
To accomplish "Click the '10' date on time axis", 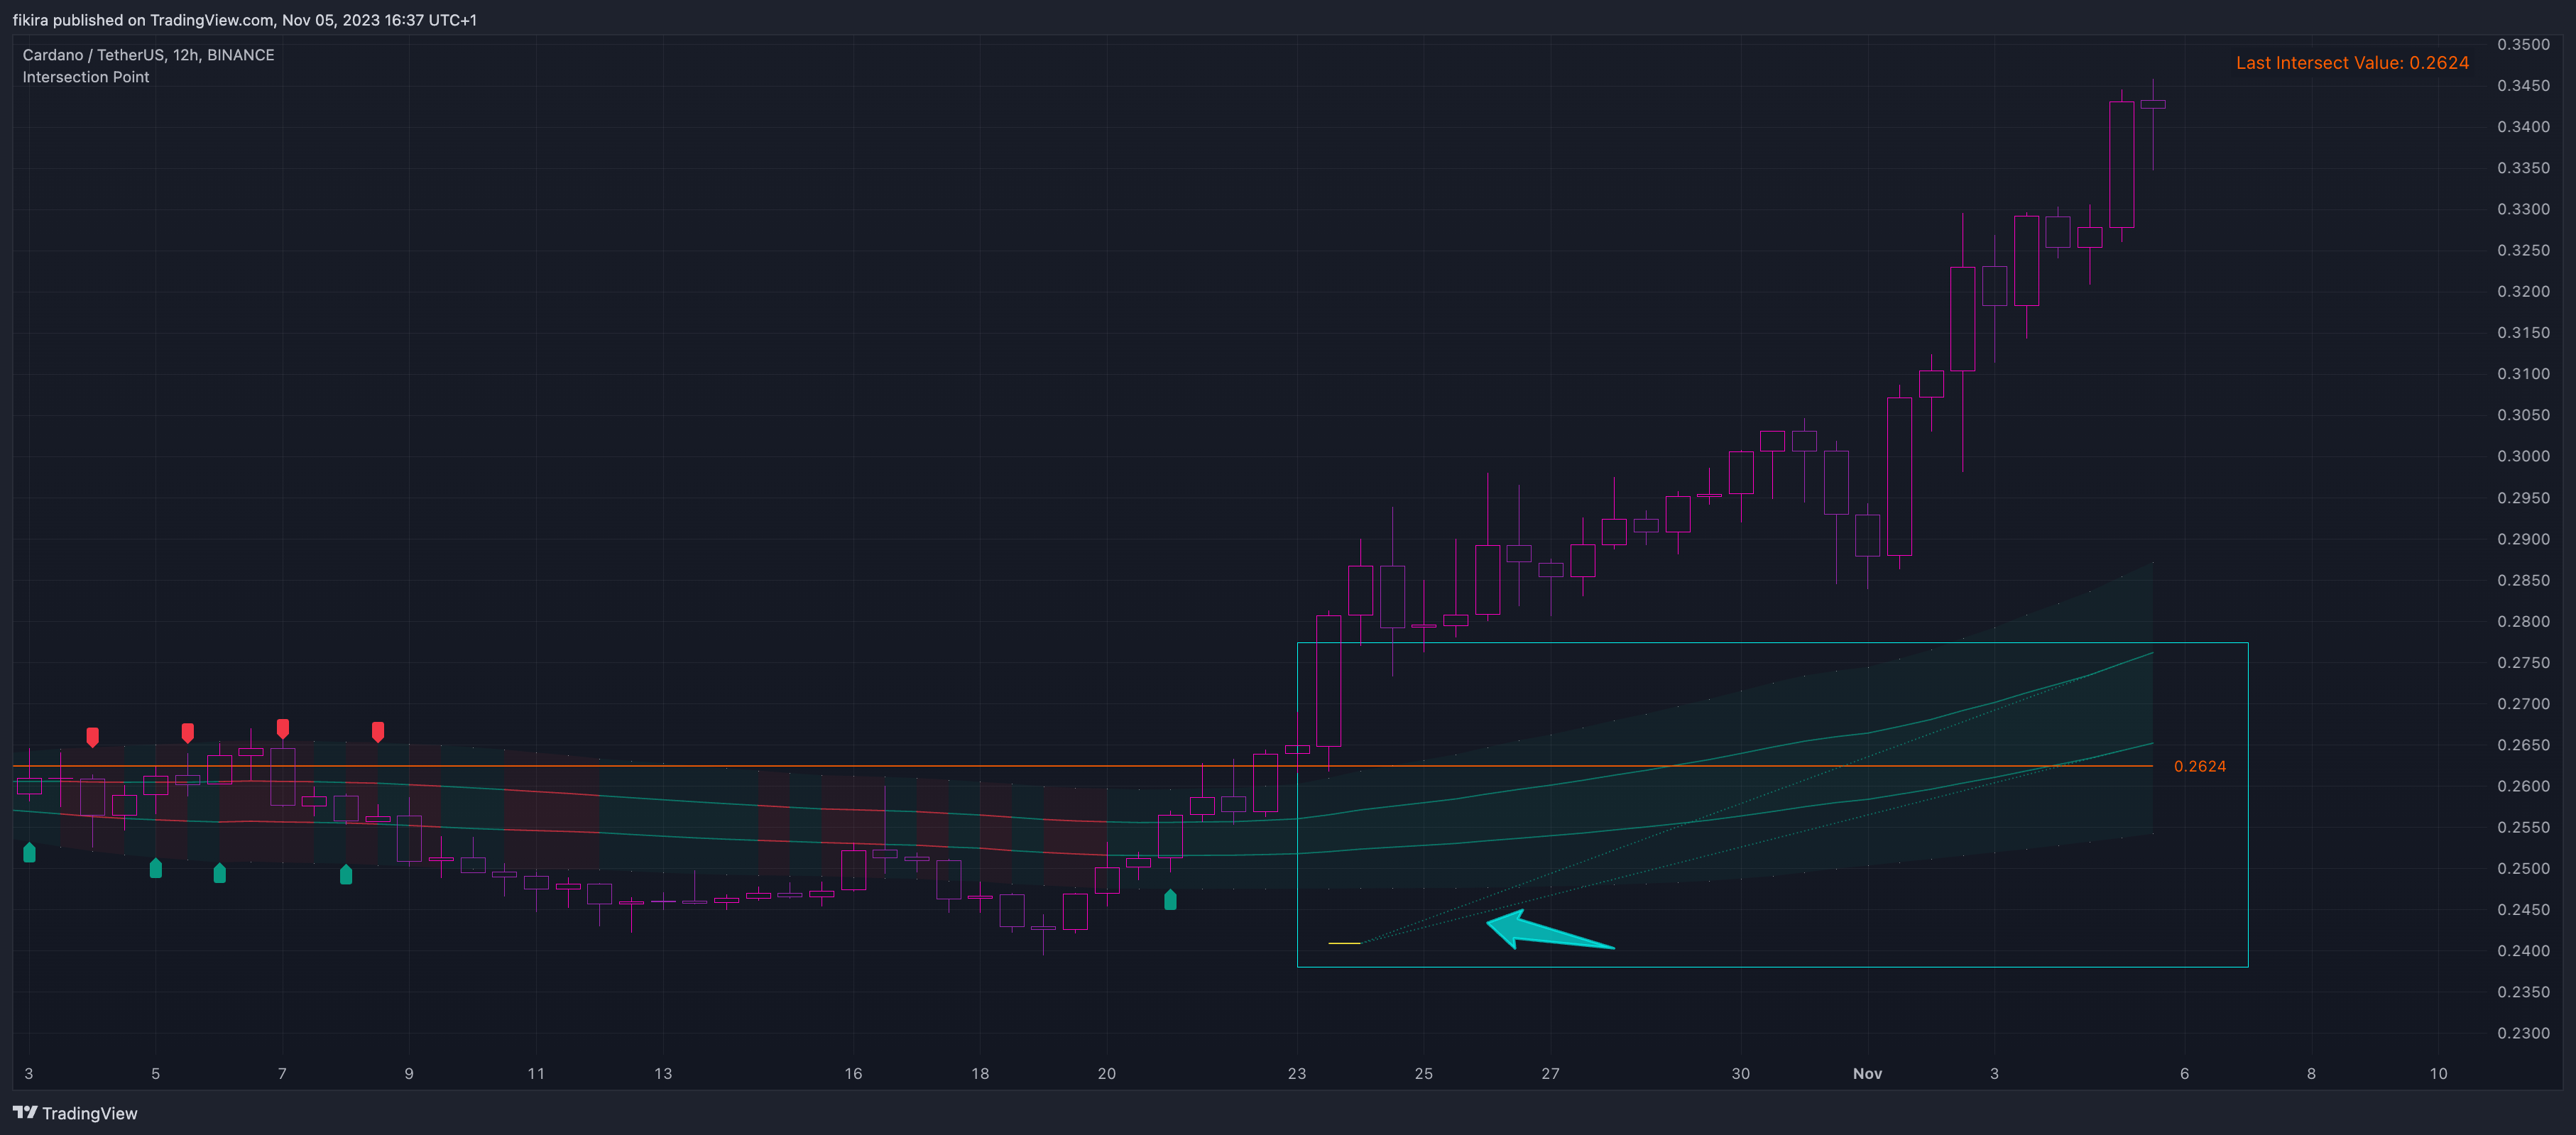I will [x=2439, y=1073].
